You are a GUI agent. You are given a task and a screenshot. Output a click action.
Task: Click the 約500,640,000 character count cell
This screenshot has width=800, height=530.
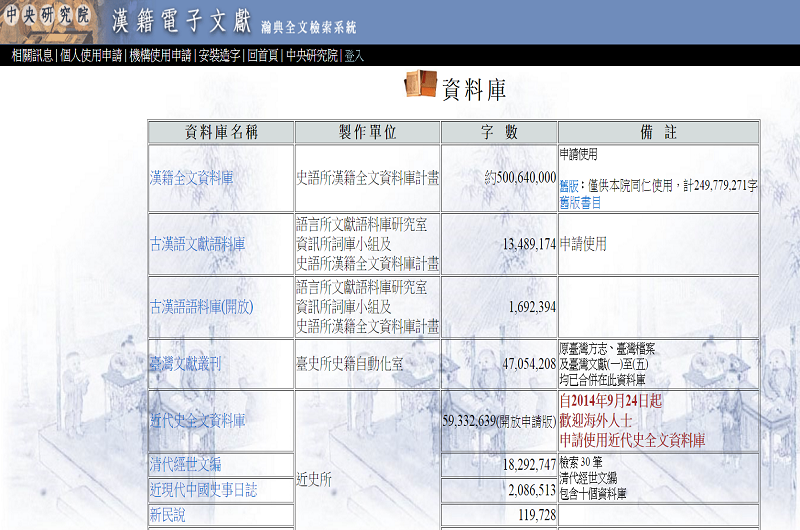[499, 178]
